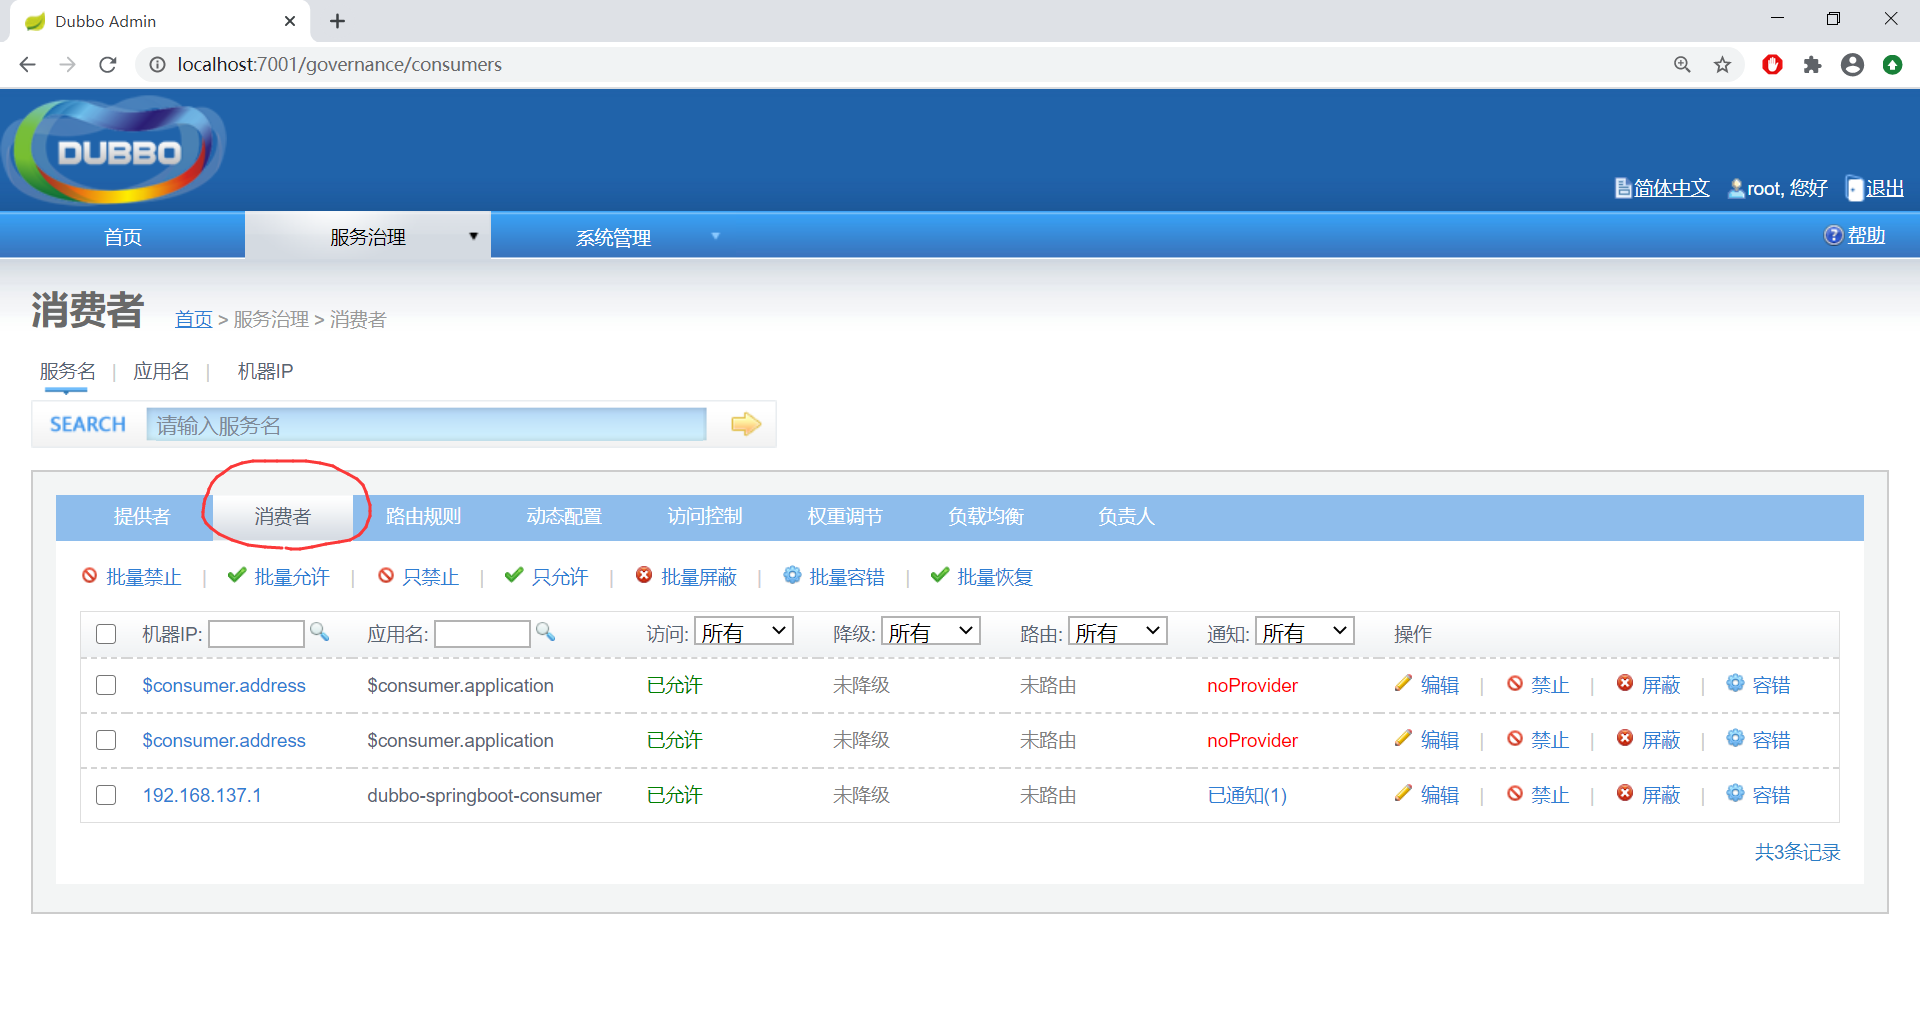
Task: Switch to the 路由规则 tab
Action: (x=423, y=516)
